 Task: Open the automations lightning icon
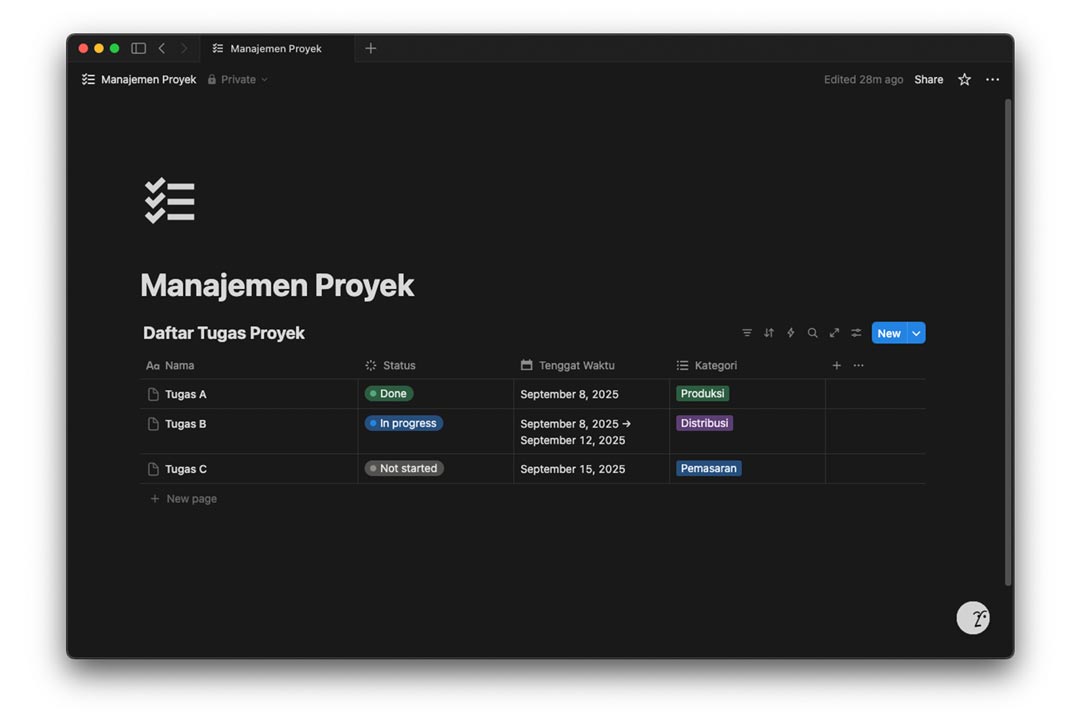point(791,333)
